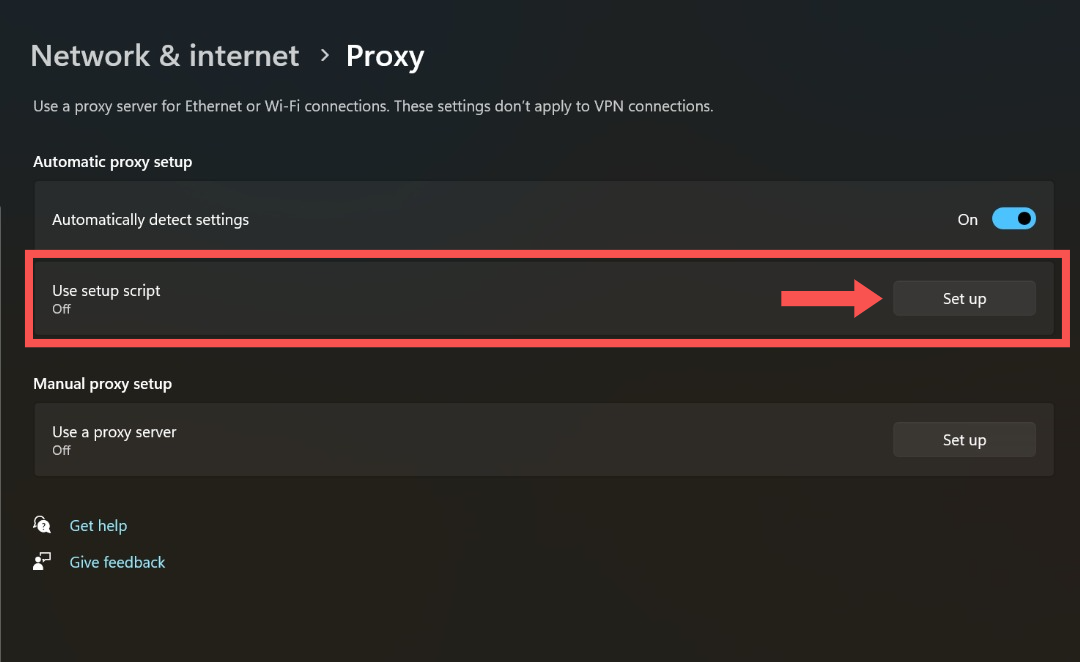The width and height of the screenshot is (1080, 662).
Task: Click the Get help headset icon
Action: 42,524
